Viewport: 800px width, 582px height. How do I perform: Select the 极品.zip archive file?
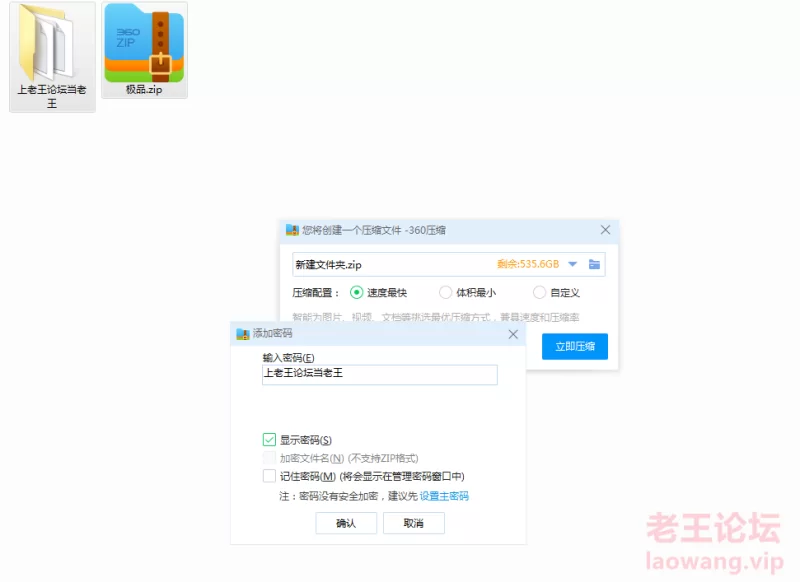tap(144, 49)
